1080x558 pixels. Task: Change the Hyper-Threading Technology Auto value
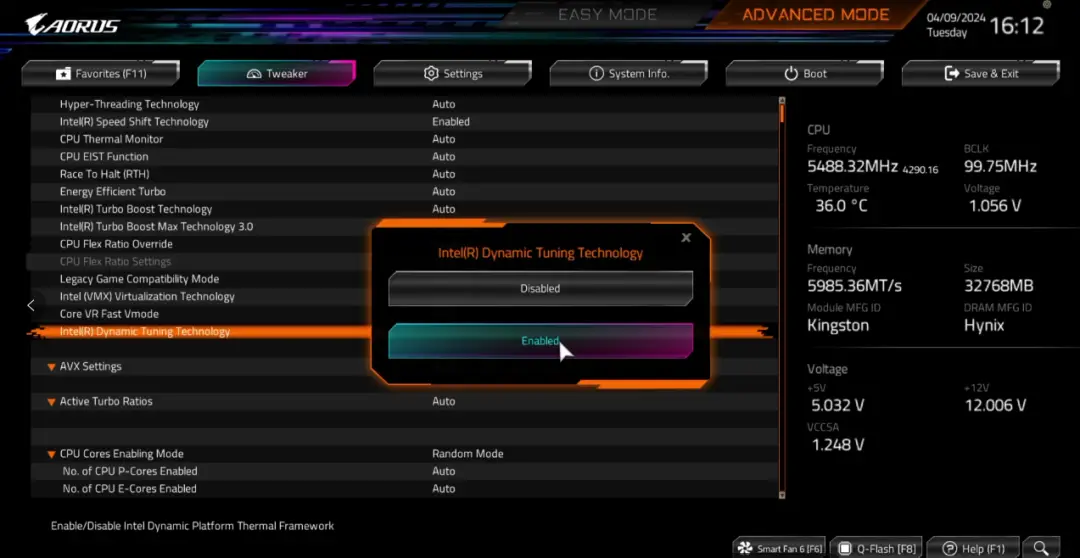tap(444, 104)
